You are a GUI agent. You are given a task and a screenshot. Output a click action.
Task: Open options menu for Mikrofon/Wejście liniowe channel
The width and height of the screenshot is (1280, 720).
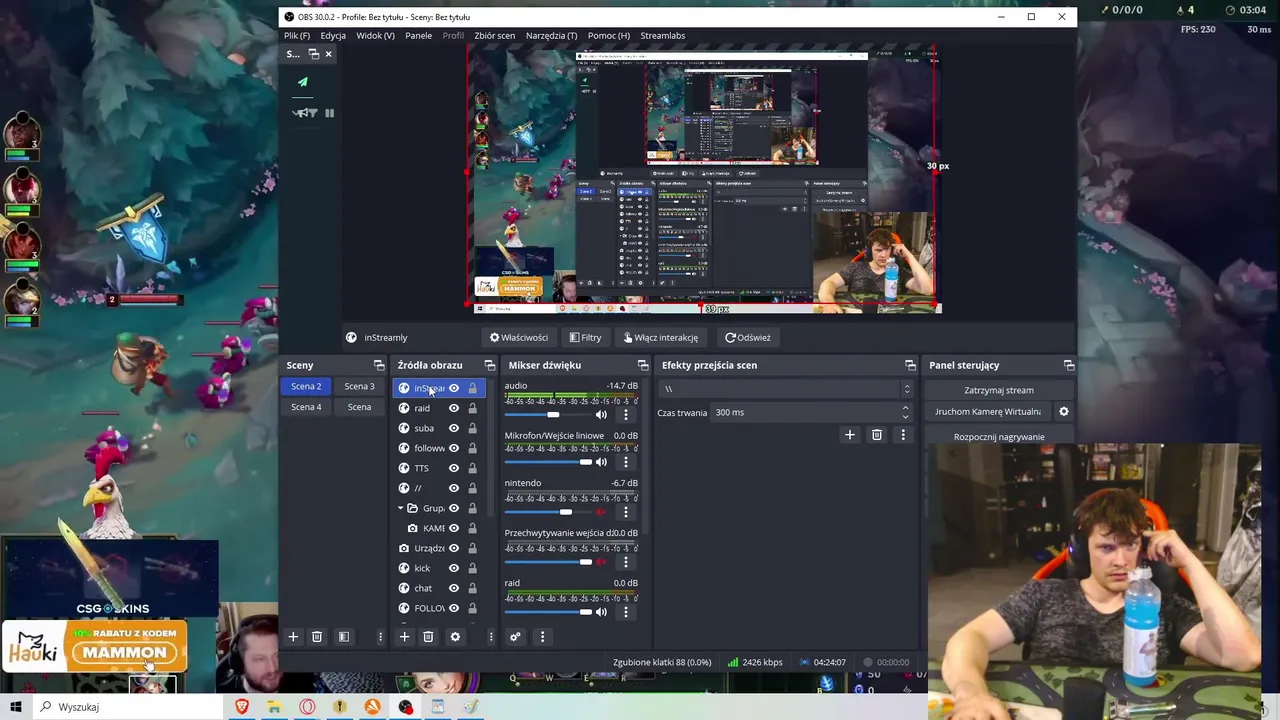pos(626,462)
